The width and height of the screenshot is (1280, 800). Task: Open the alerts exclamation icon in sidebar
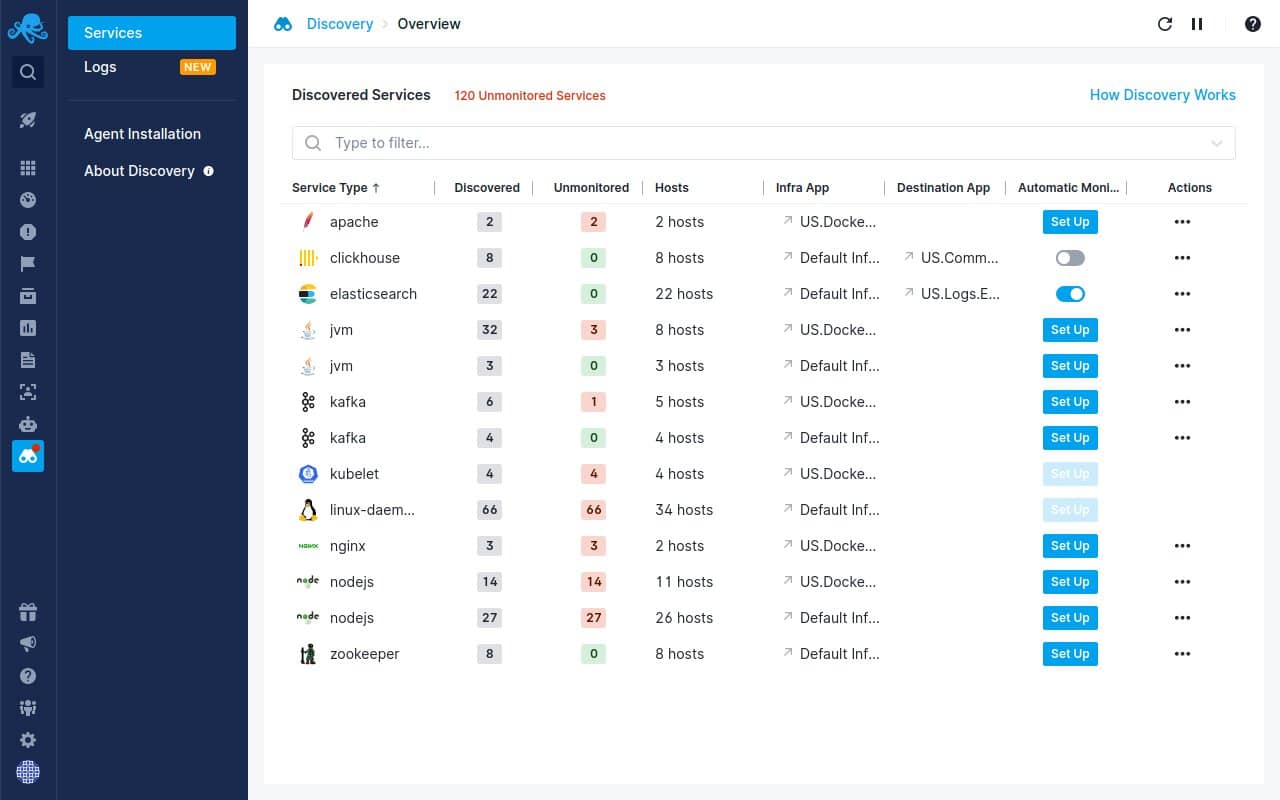pos(28,232)
